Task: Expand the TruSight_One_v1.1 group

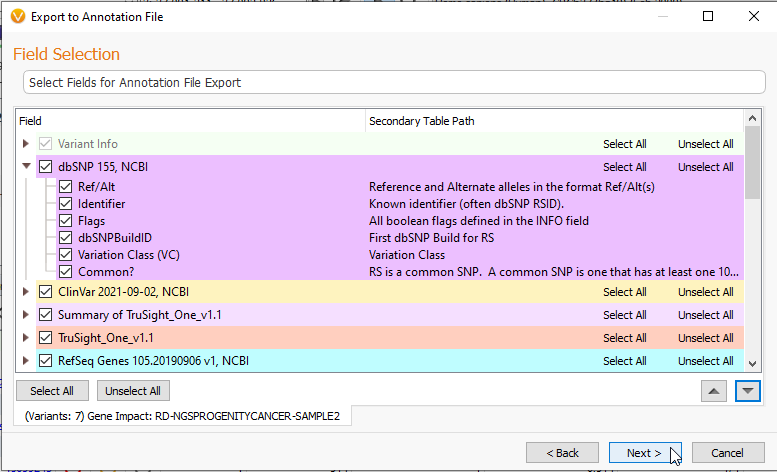Action: [x=26, y=338]
